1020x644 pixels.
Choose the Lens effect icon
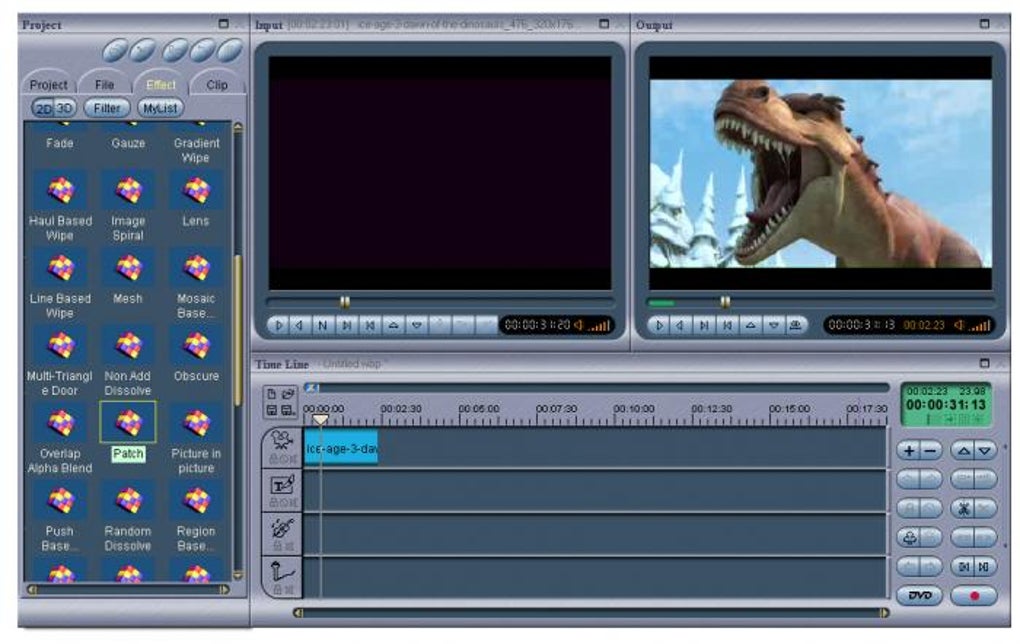tap(196, 190)
